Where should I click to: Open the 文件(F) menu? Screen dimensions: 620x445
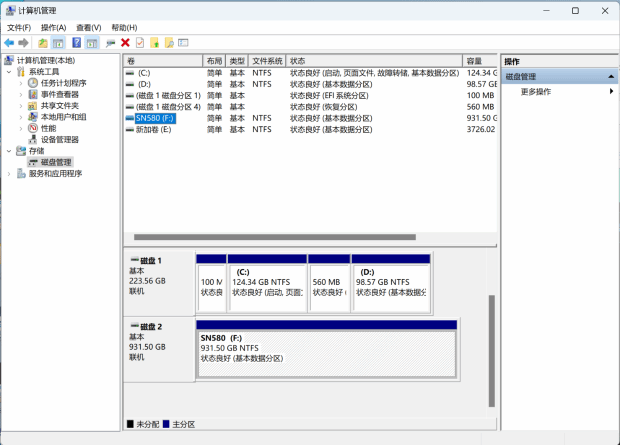tap(19, 28)
